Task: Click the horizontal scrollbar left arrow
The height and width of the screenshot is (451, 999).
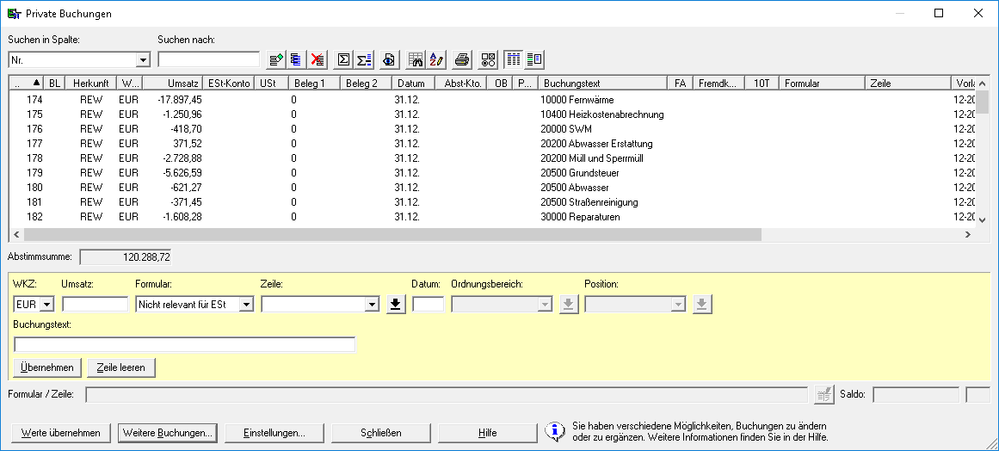Action: [x=15, y=234]
